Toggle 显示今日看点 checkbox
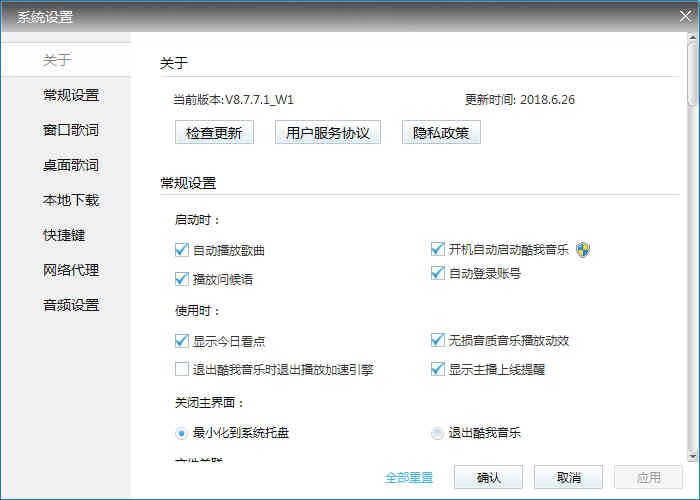Screen dimensions: 700x500 (182, 341)
